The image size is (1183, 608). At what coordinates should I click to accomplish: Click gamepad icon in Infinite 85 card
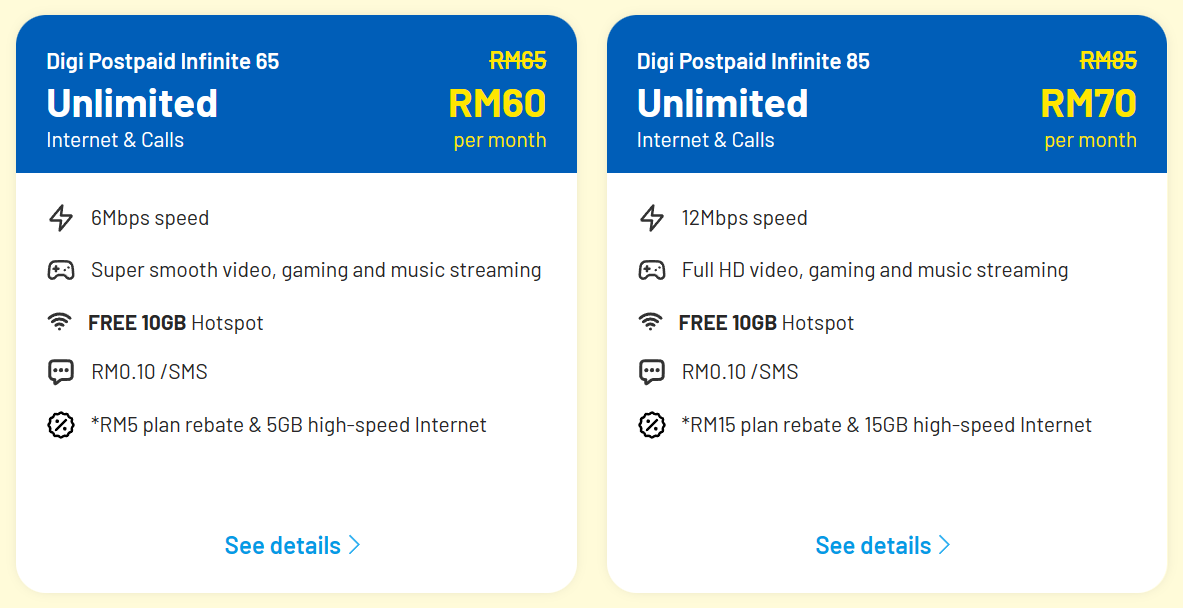coord(652,270)
